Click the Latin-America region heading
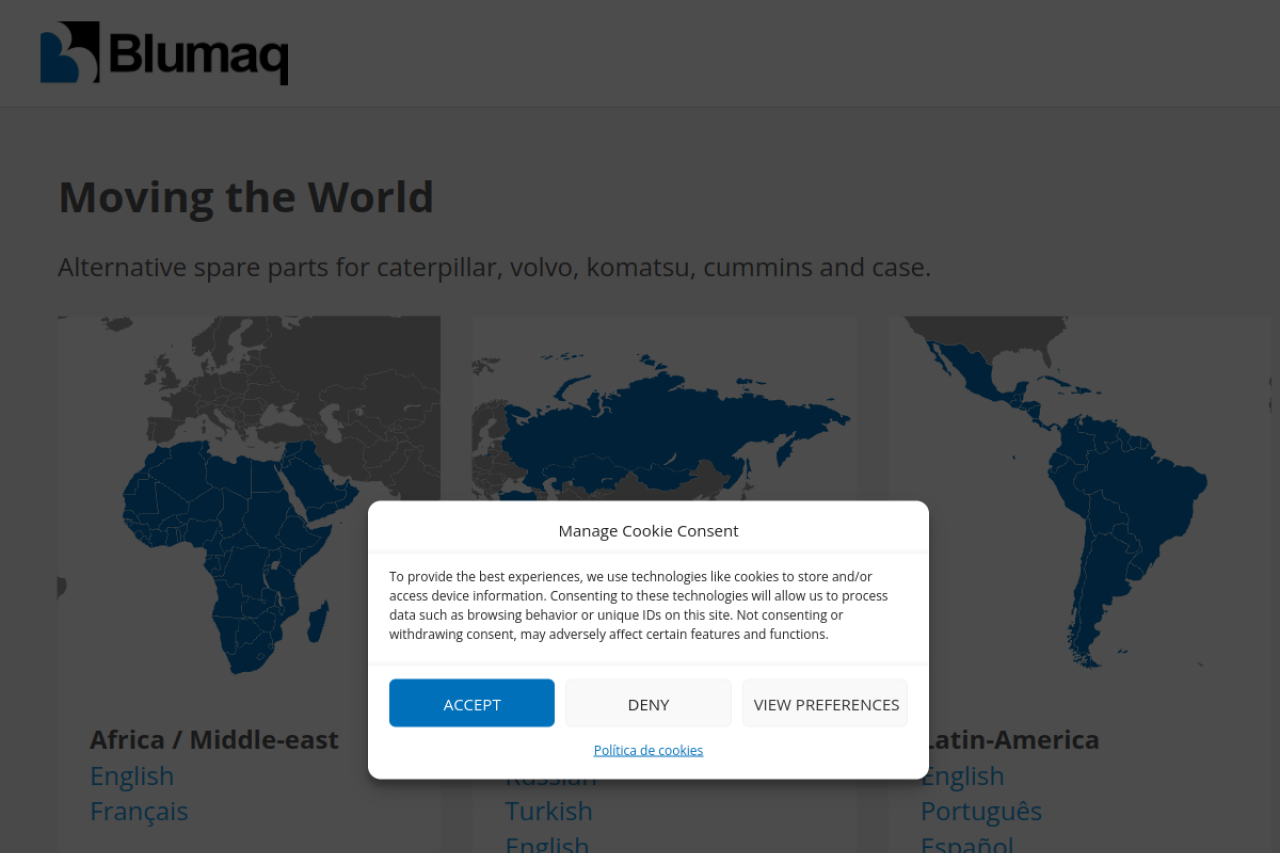 (x=1012, y=740)
